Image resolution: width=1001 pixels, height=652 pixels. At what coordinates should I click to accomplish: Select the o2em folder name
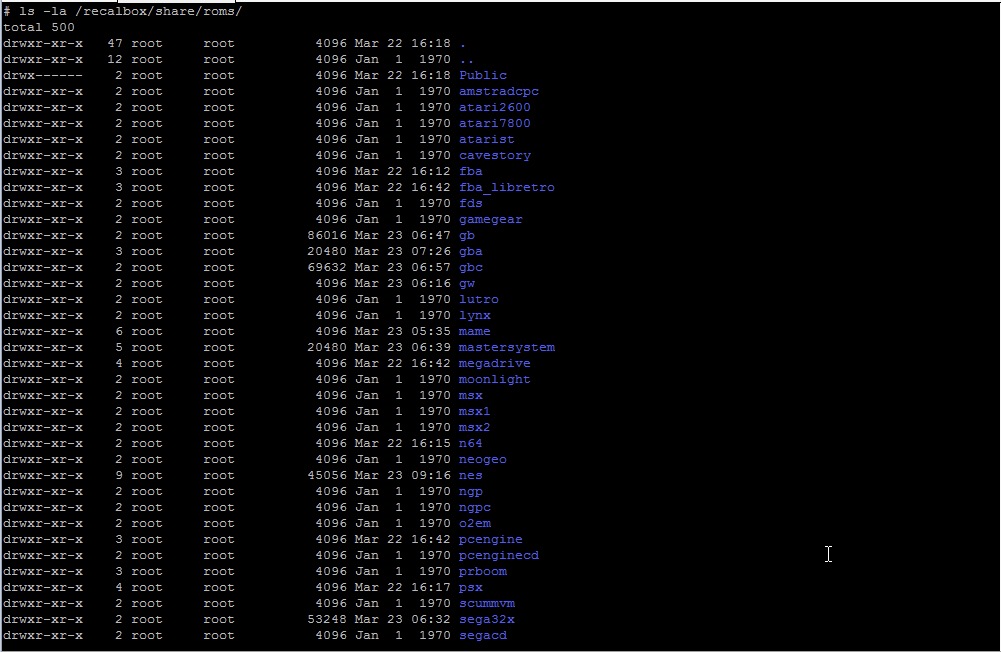(474, 523)
